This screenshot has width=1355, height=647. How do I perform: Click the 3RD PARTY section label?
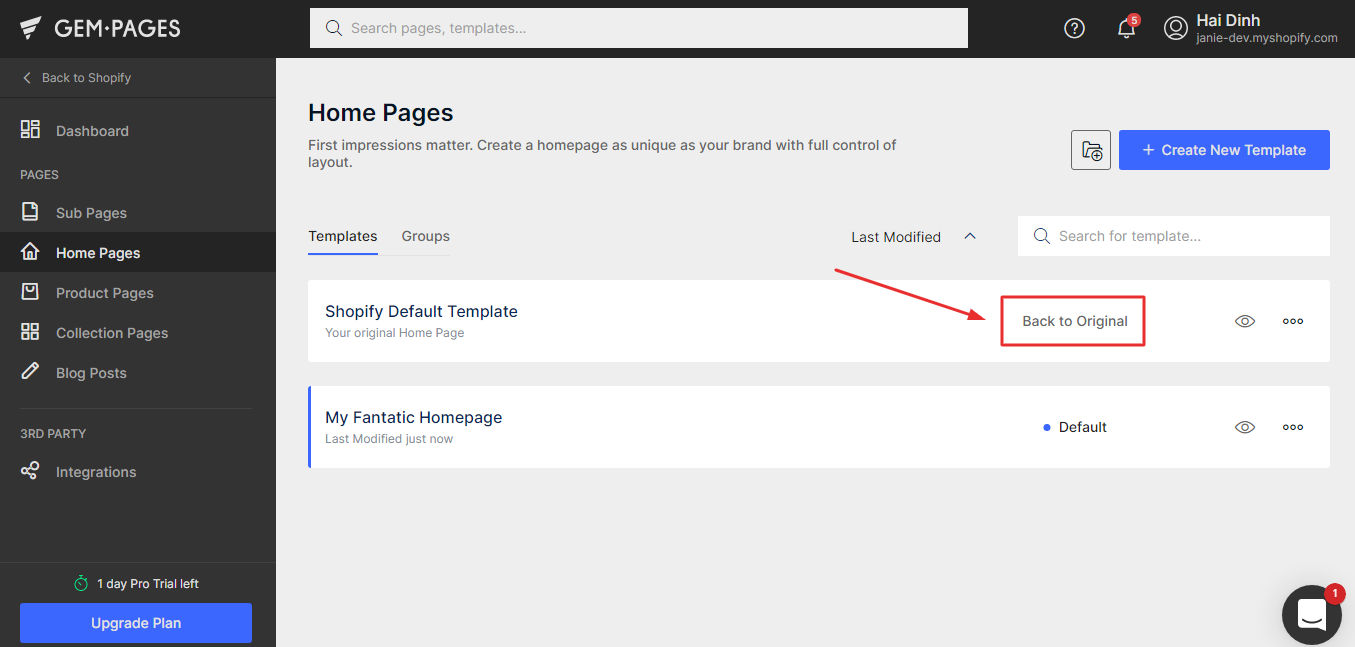[x=53, y=434]
